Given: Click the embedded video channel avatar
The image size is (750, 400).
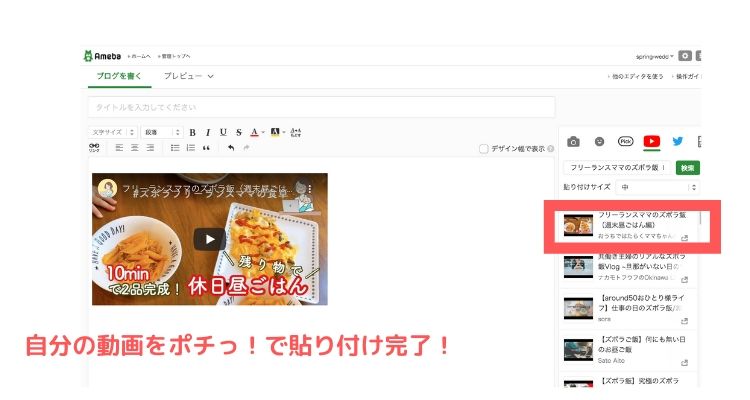Looking at the screenshot, I should 108,188.
